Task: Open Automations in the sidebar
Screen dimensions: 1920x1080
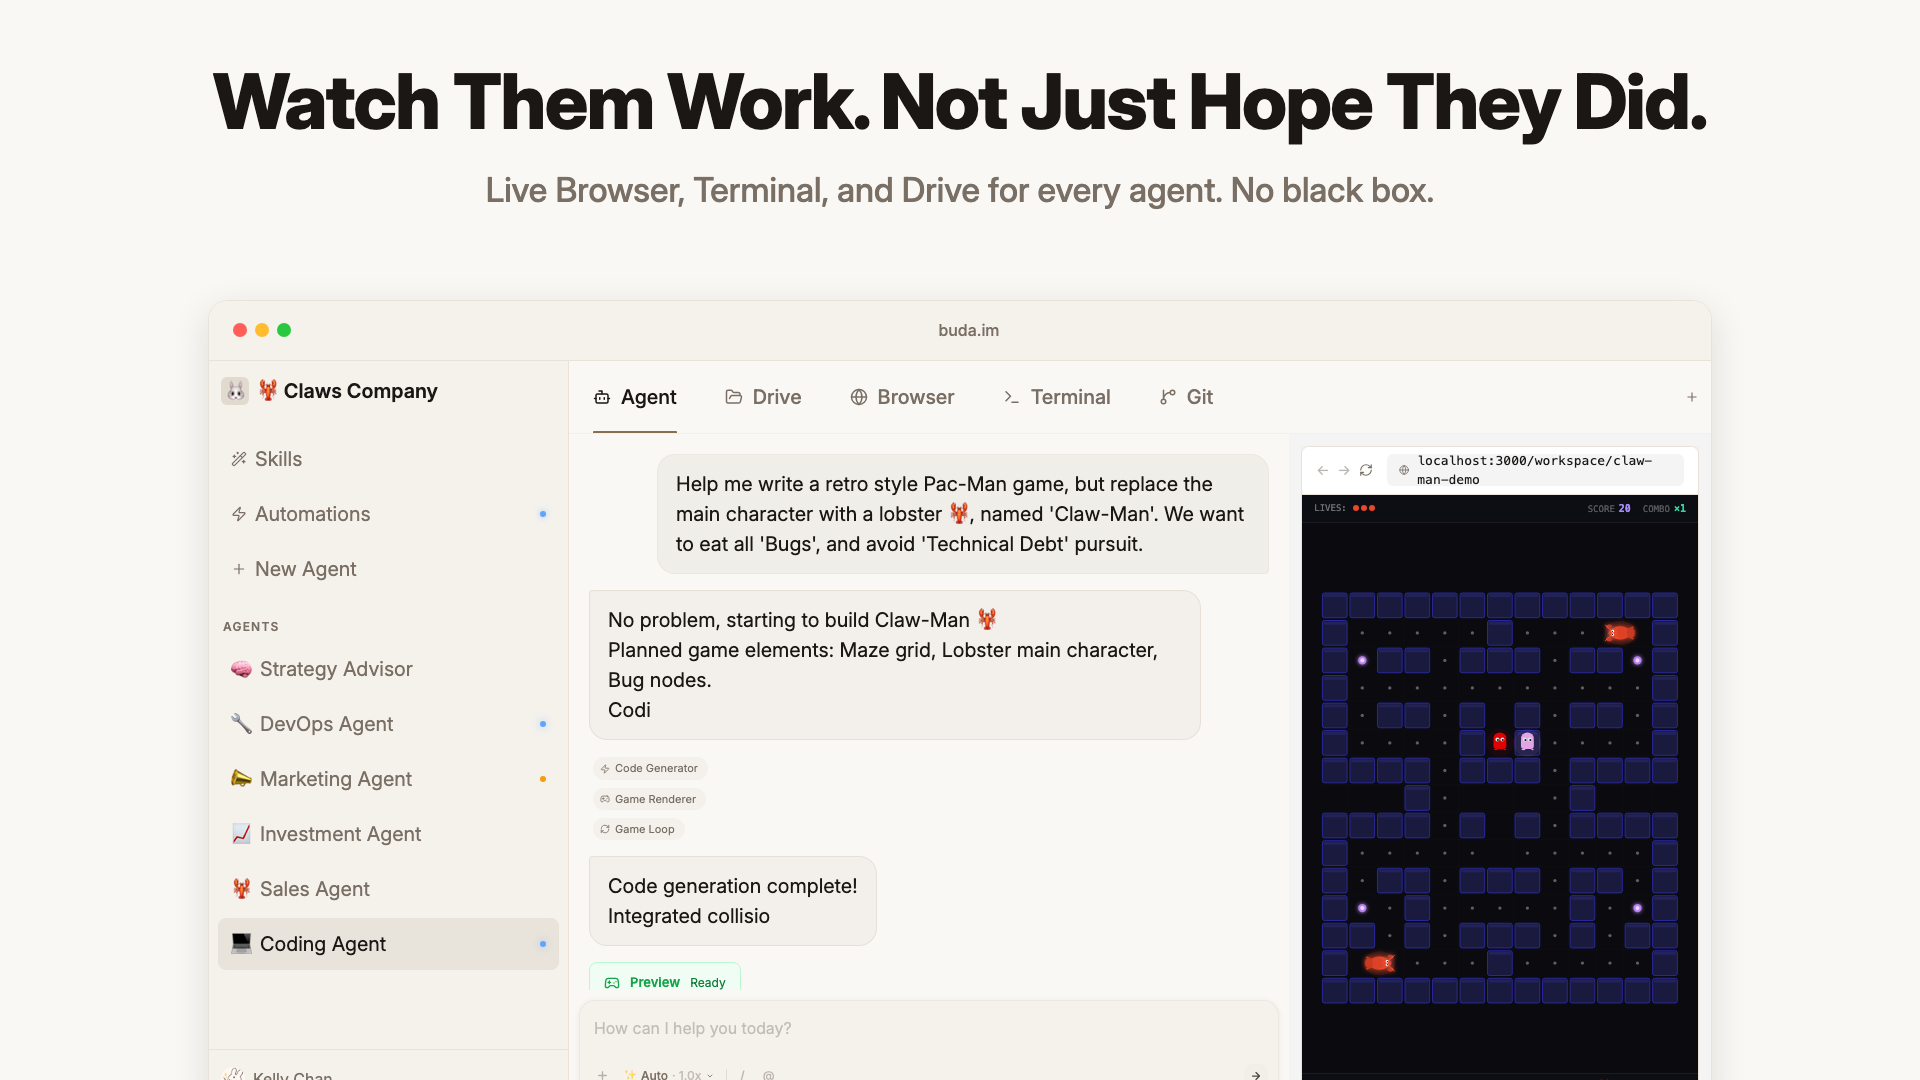Action: pos(312,514)
